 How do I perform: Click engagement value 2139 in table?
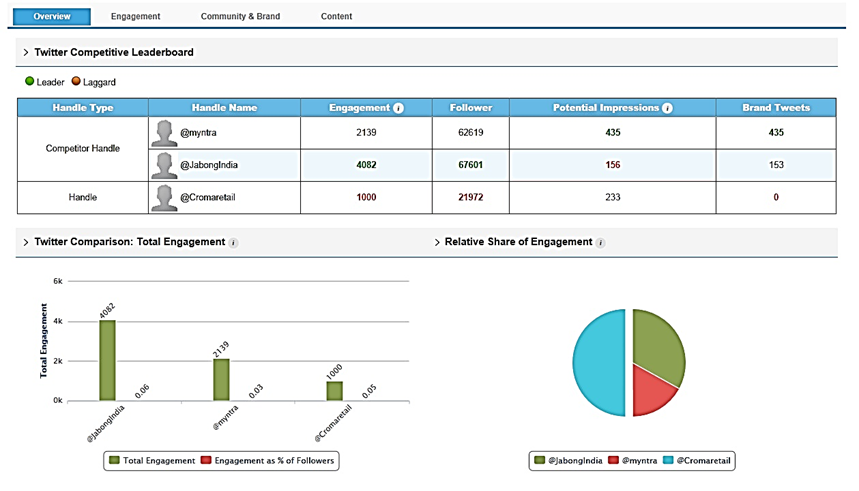(x=366, y=133)
